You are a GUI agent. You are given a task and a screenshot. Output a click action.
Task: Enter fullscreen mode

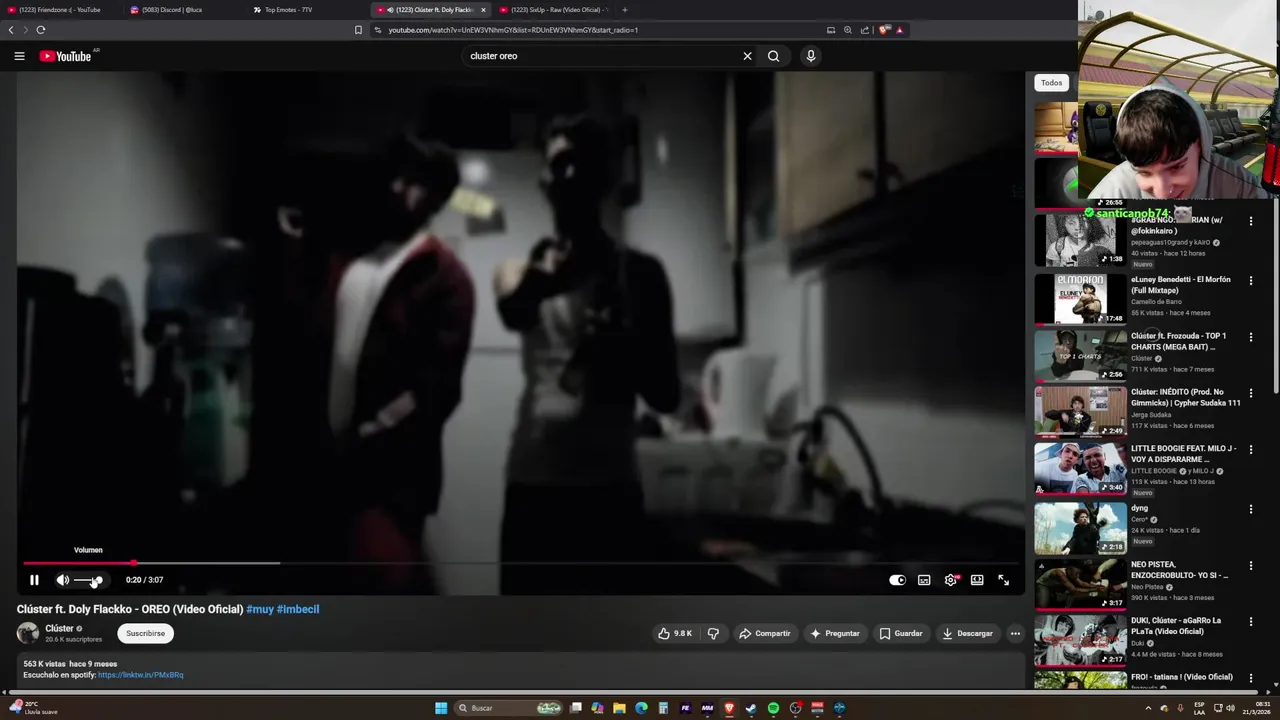[1003, 580]
